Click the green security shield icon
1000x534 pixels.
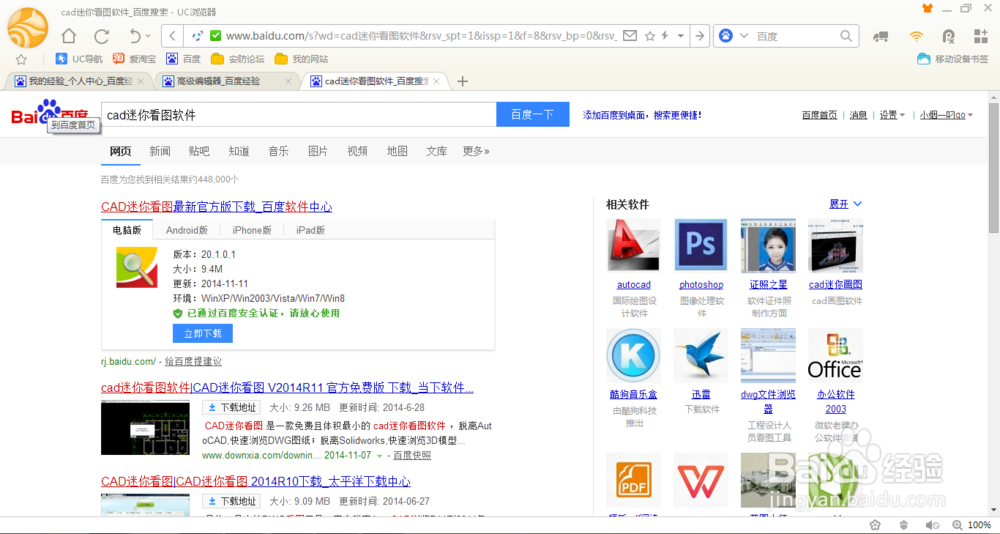[x=216, y=36]
